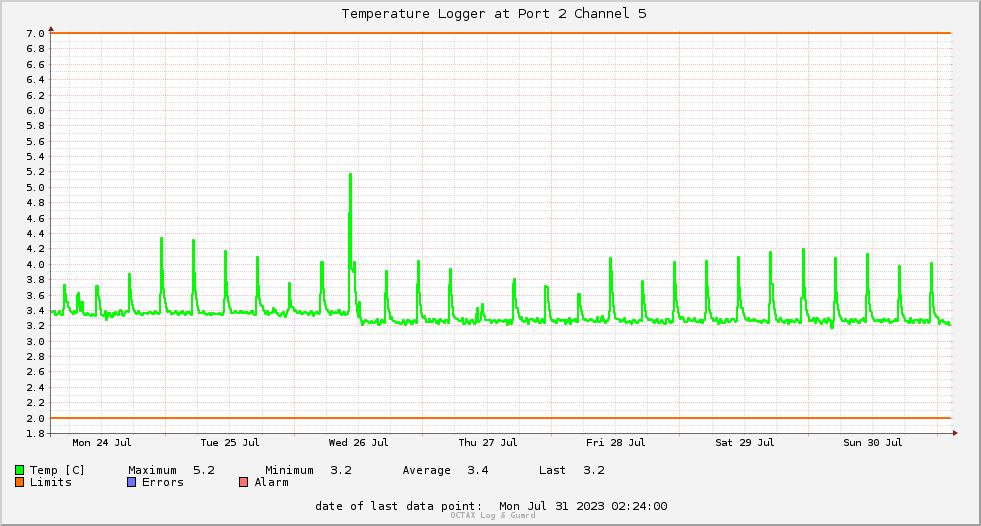Click the 6.0 y-axis label
Screen dimensions: 981x526
point(36,111)
